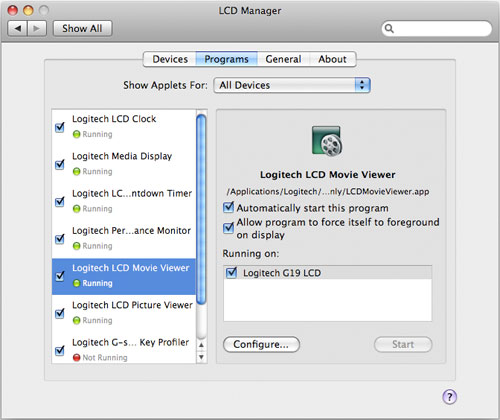Uncheck Logitech LCD Clock checkbox
Image resolution: width=500 pixels, height=420 pixels.
click(x=60, y=127)
